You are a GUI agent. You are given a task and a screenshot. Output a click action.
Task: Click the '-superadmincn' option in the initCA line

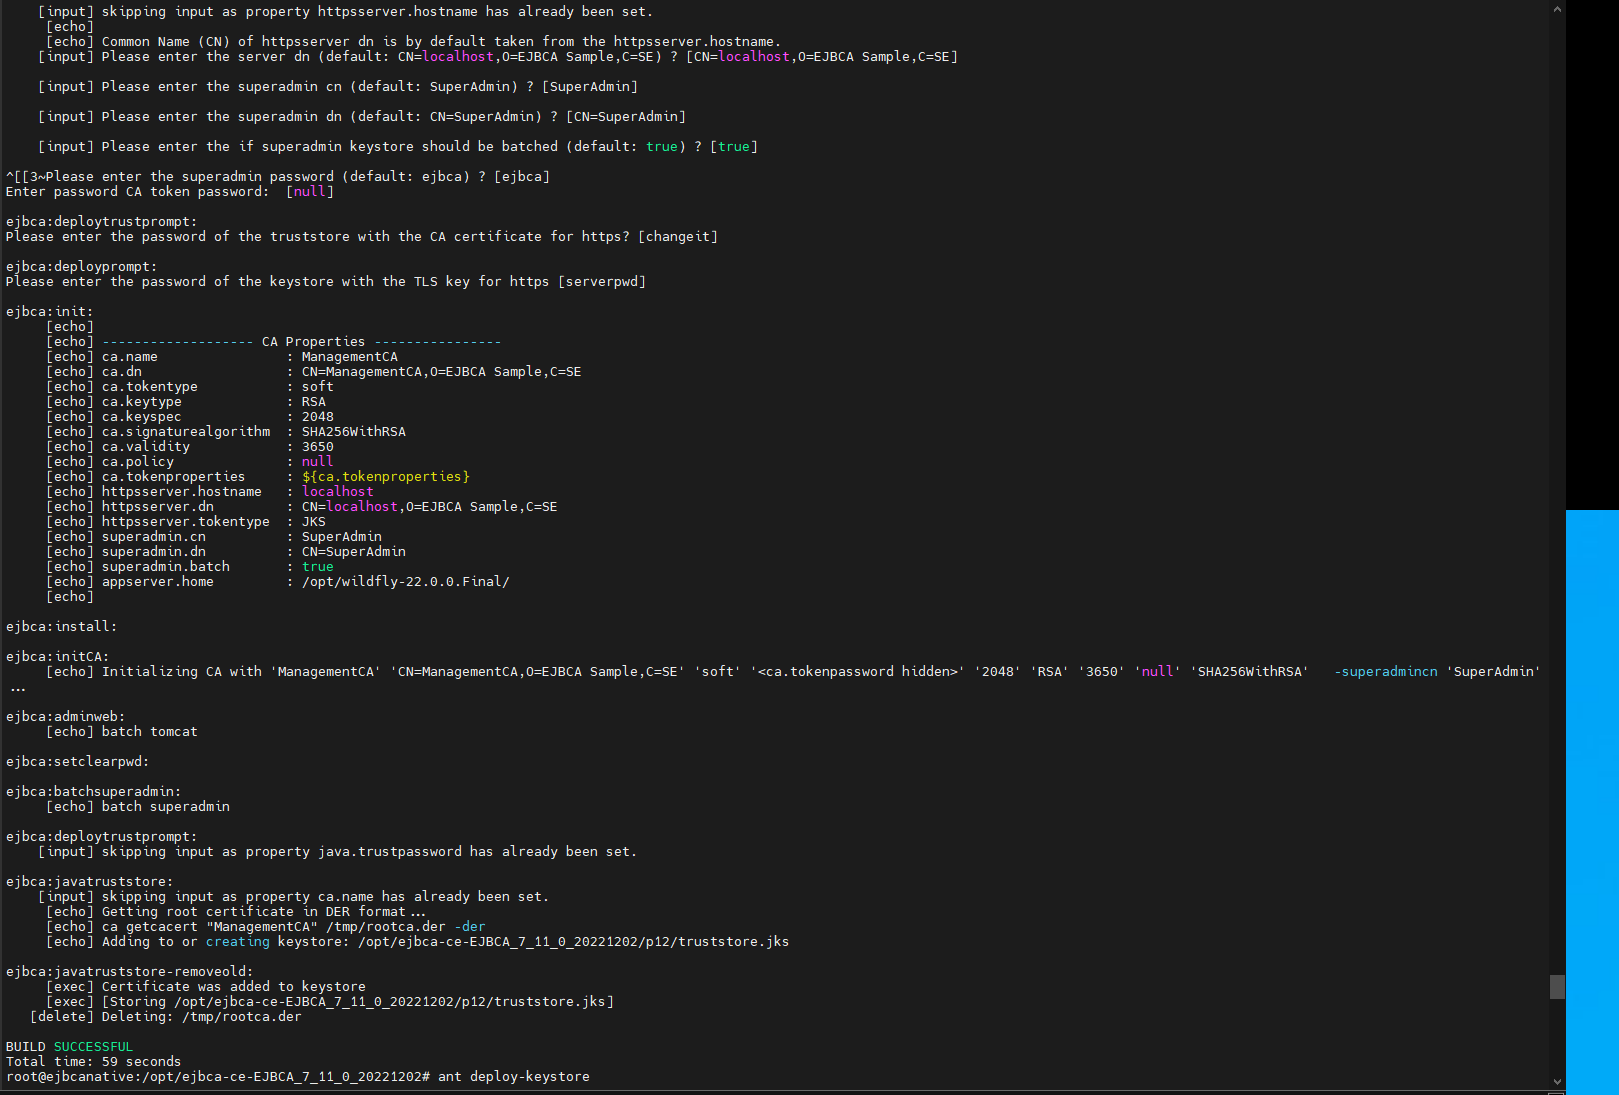[x=1386, y=672]
